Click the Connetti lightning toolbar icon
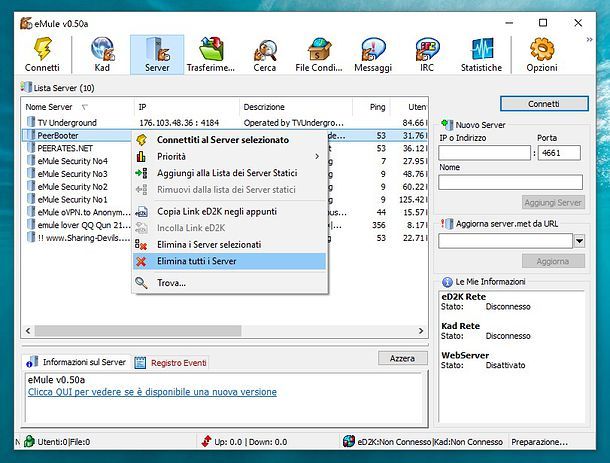This screenshot has height=463, width=610. point(42,49)
